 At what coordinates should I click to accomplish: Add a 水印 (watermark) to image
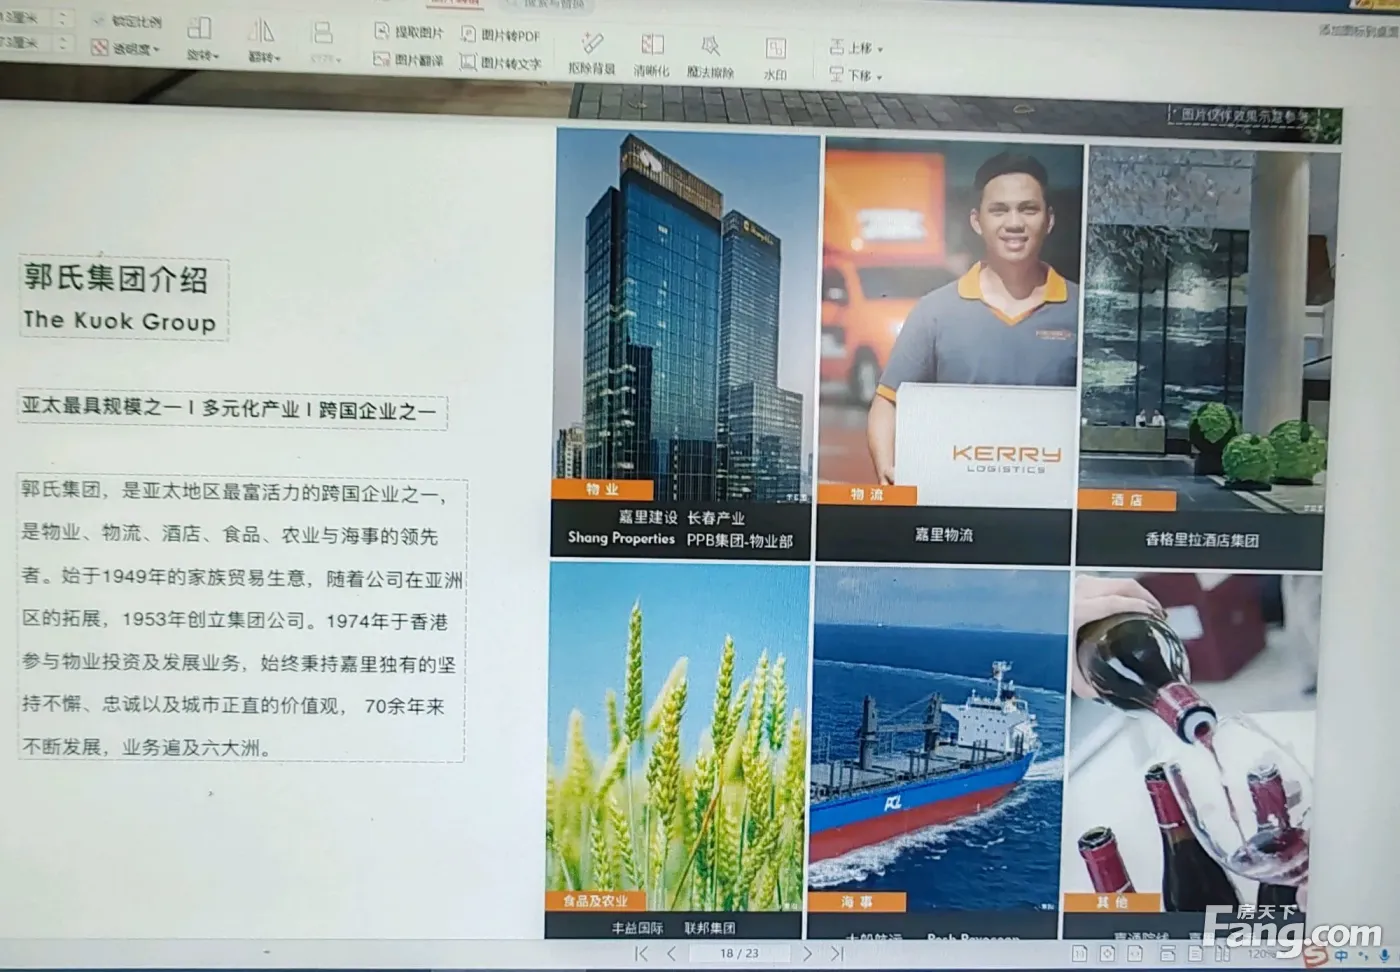tap(775, 57)
